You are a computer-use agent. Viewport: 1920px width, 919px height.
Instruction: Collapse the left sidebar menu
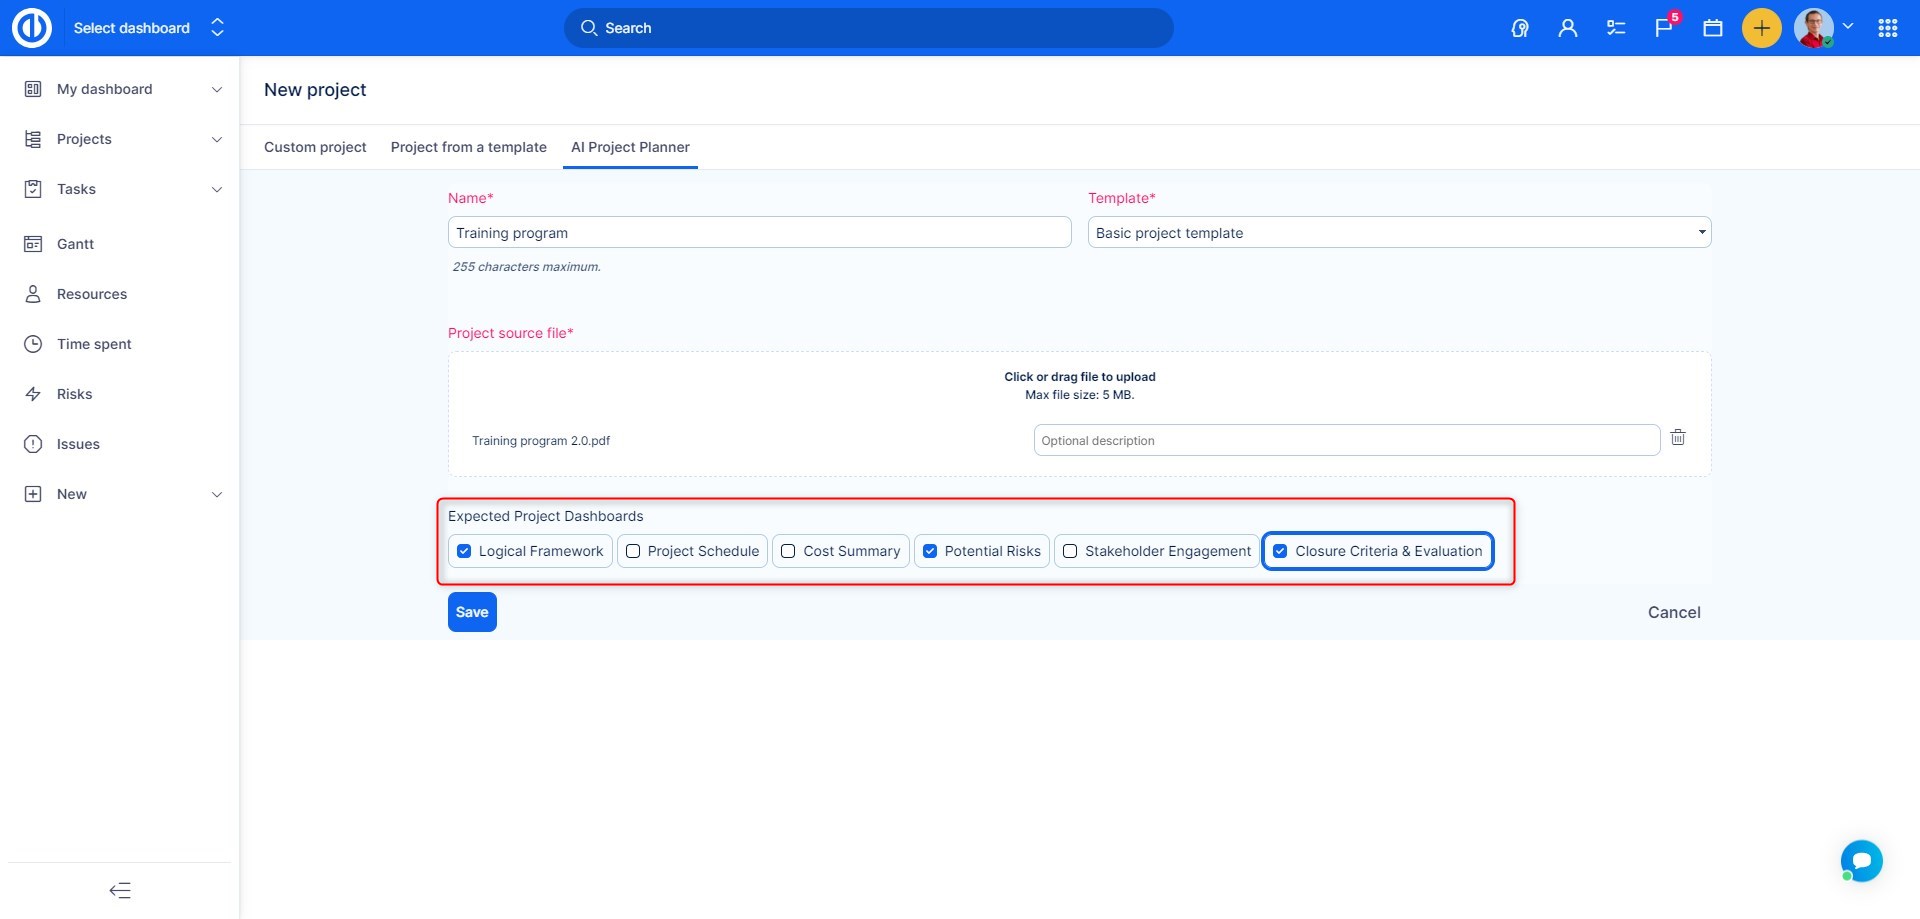click(x=120, y=890)
